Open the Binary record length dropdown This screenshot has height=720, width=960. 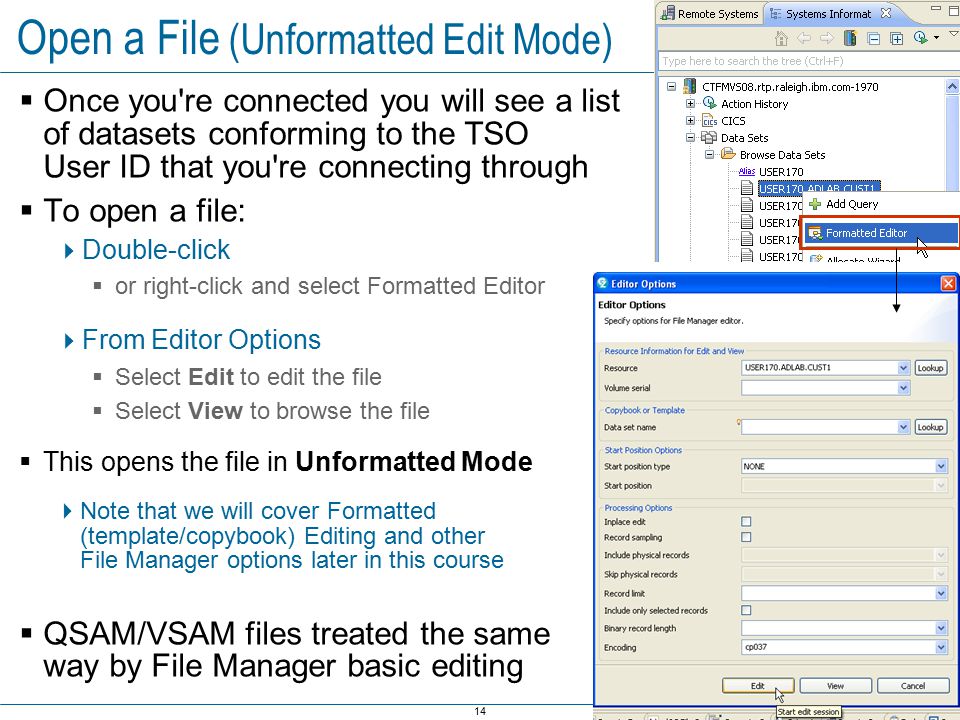(x=942, y=628)
